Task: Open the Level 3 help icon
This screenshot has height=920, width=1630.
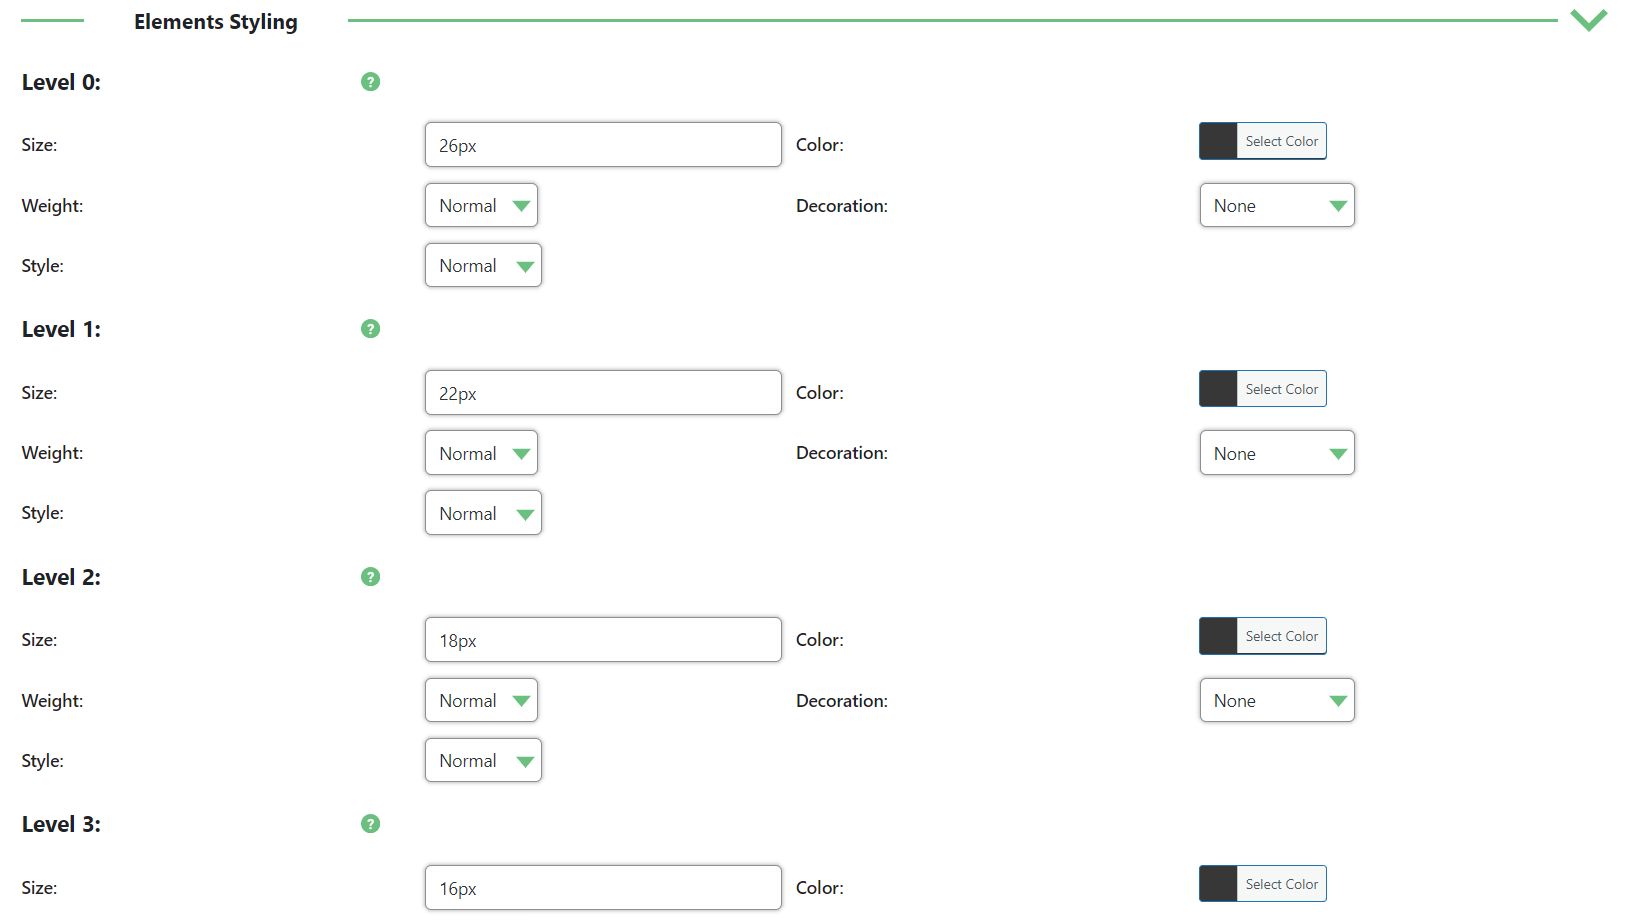Action: point(370,824)
